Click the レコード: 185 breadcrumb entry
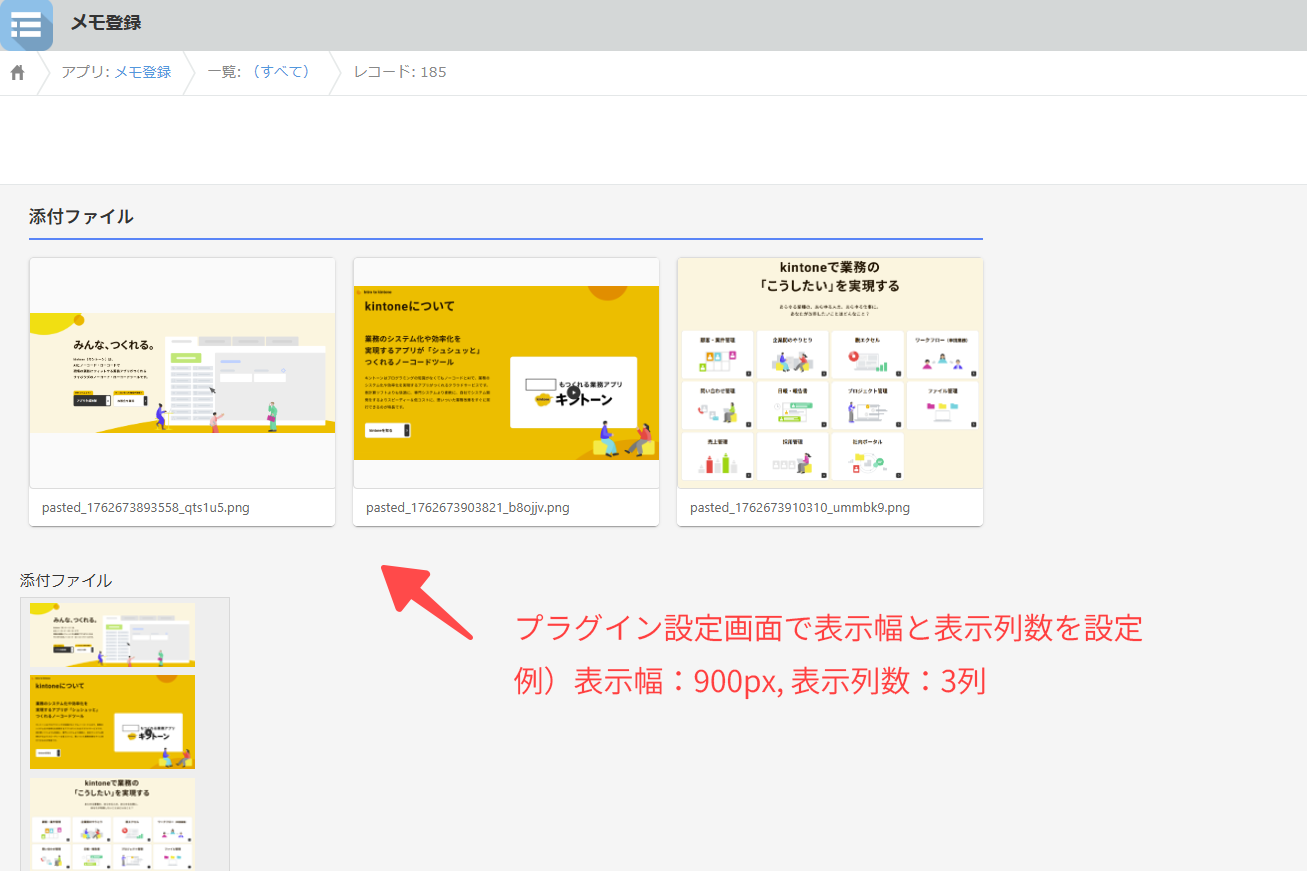Screen dimensions: 1307x871 point(399,72)
